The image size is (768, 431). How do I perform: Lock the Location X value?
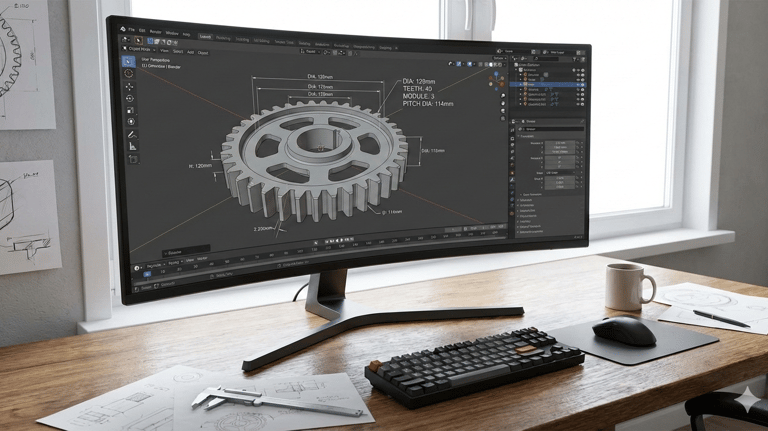pos(577,143)
